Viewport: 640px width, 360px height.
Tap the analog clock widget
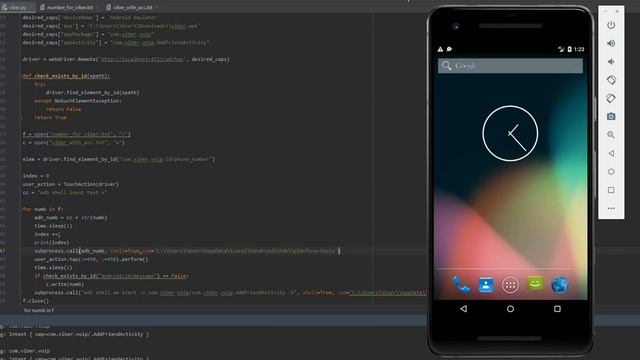point(510,133)
